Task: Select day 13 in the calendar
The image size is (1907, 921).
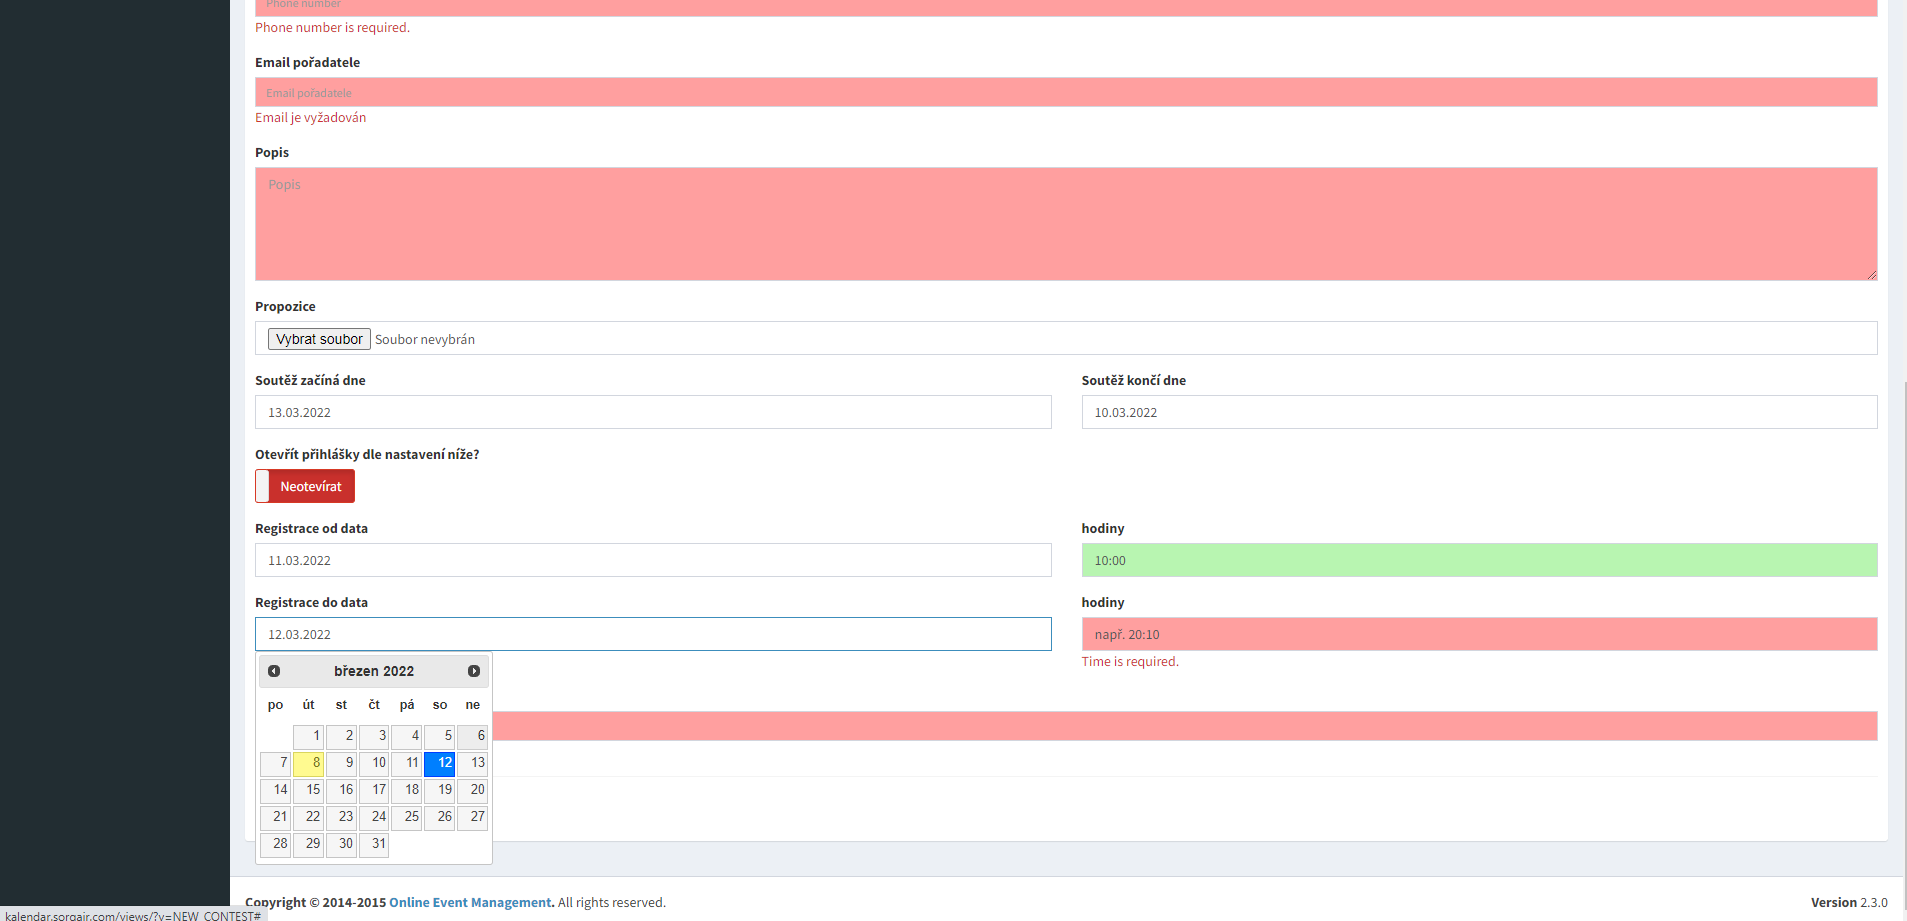Action: point(473,764)
